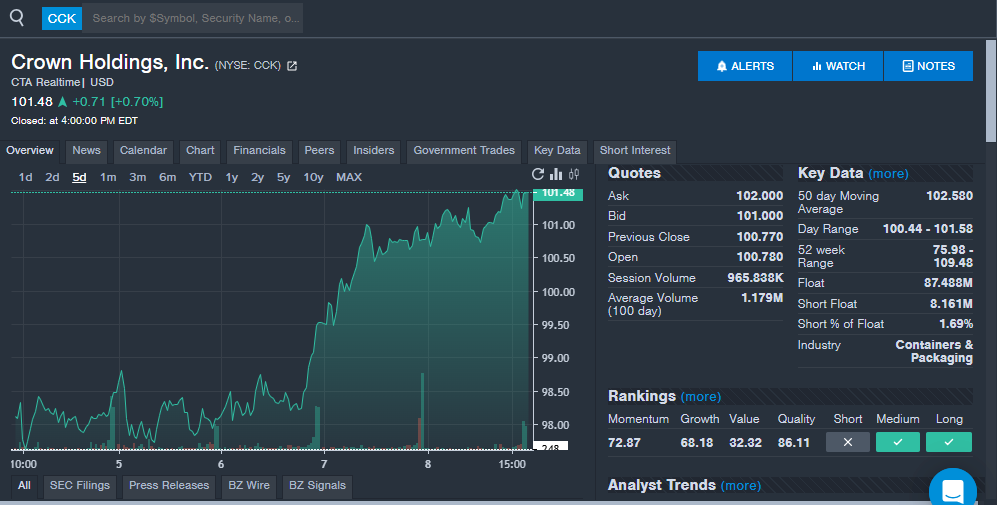Click 50 day Moving Average value 102.580
997x505 pixels.
click(949, 196)
